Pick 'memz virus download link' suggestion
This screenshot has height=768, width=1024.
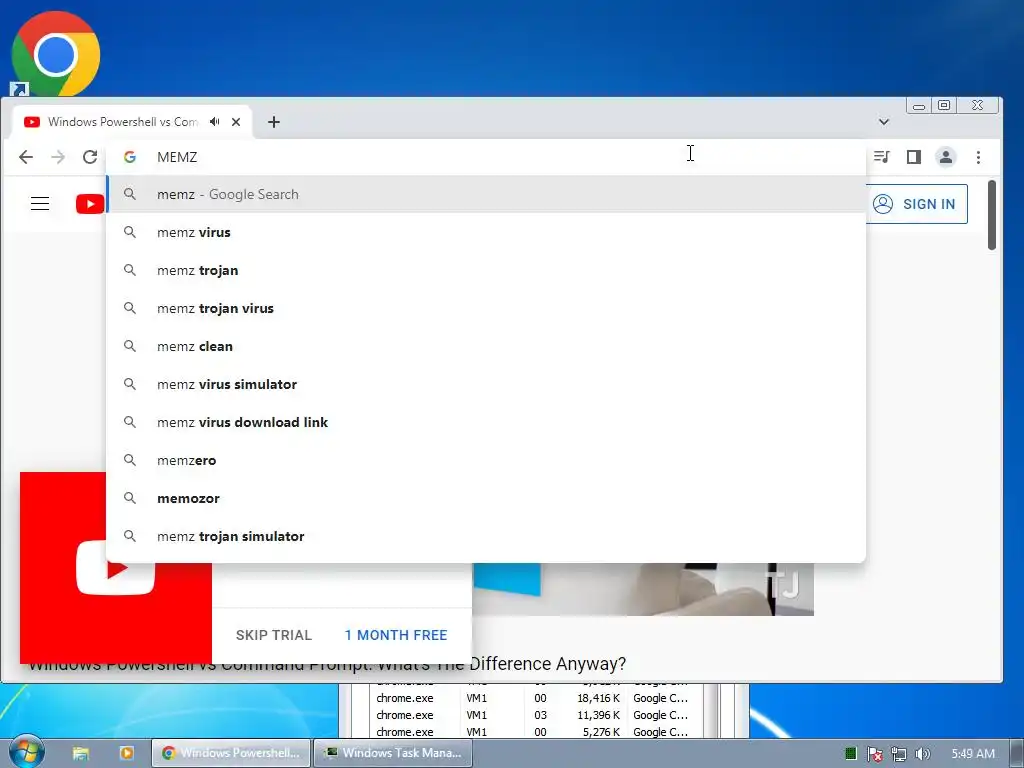click(x=486, y=422)
